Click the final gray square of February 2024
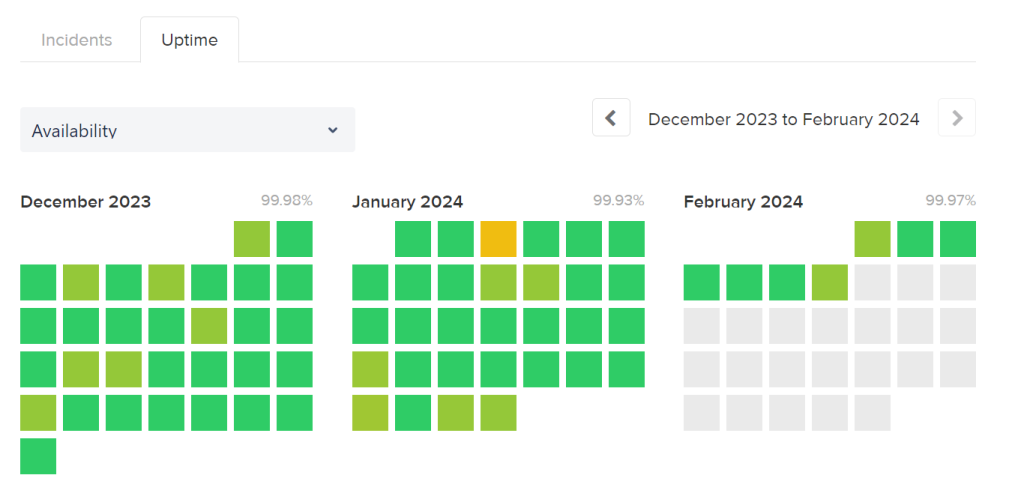 pyautogui.click(x=873, y=413)
